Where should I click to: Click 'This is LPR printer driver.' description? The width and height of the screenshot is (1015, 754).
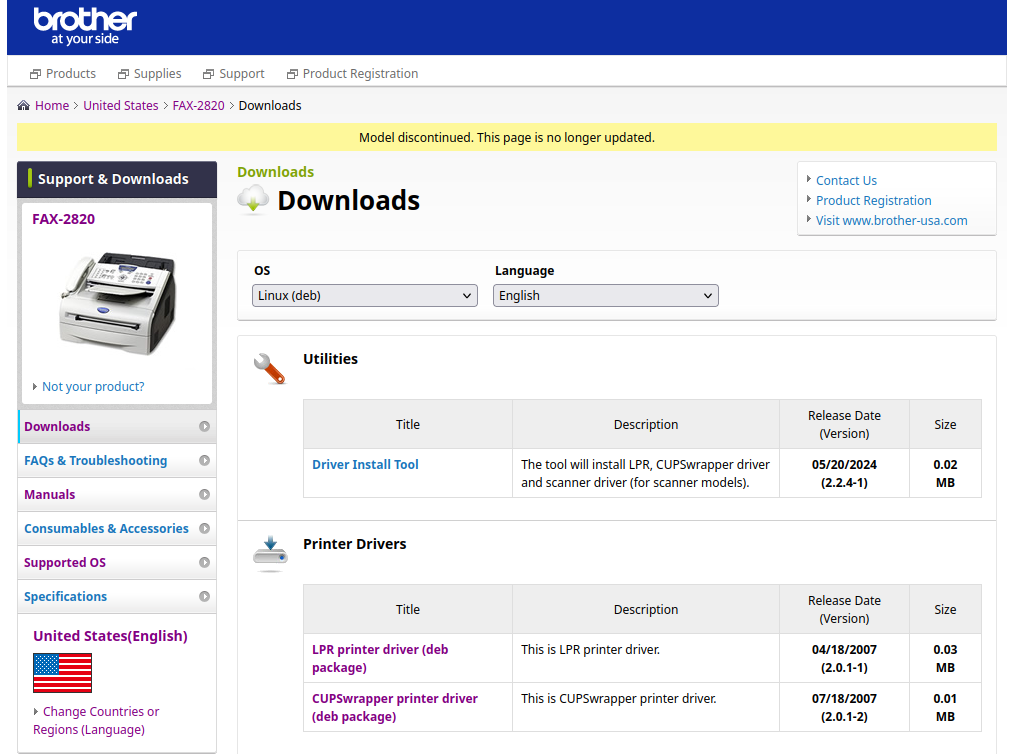(590, 649)
